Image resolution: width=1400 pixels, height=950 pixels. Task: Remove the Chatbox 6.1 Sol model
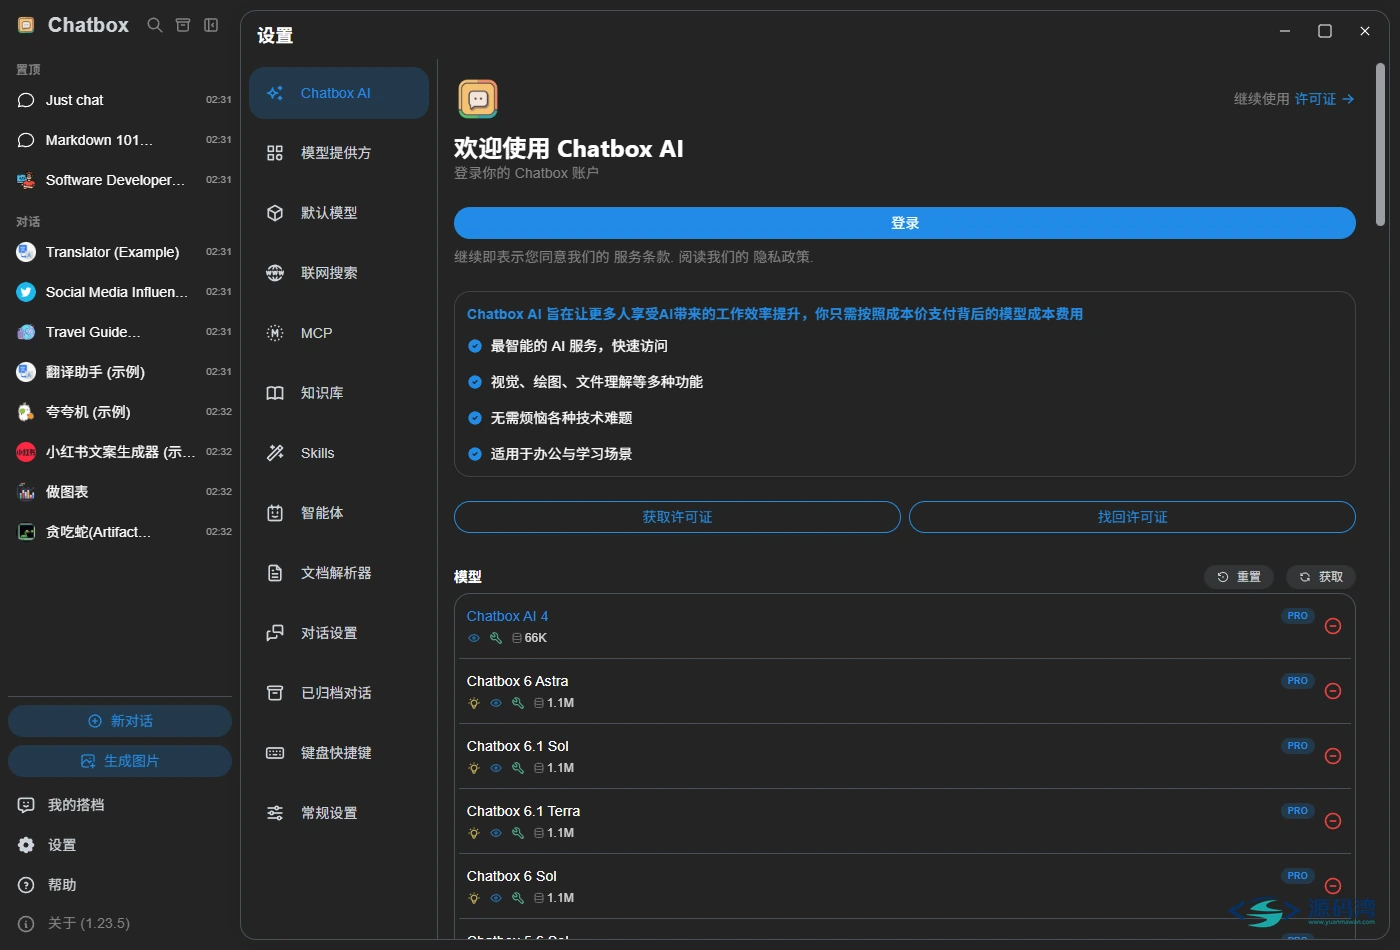(1333, 756)
